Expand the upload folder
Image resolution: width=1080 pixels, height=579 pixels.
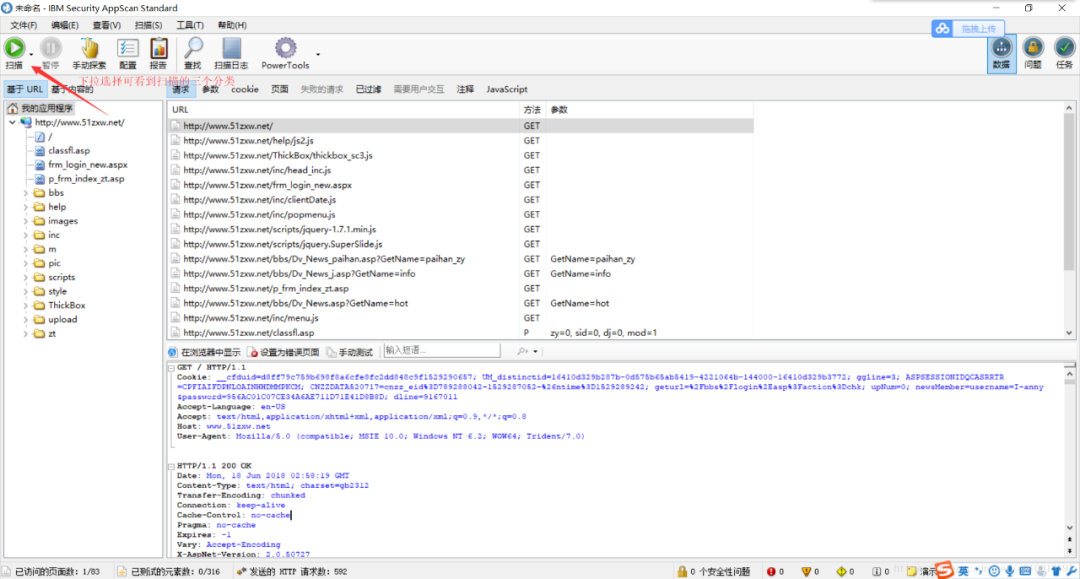coord(26,319)
